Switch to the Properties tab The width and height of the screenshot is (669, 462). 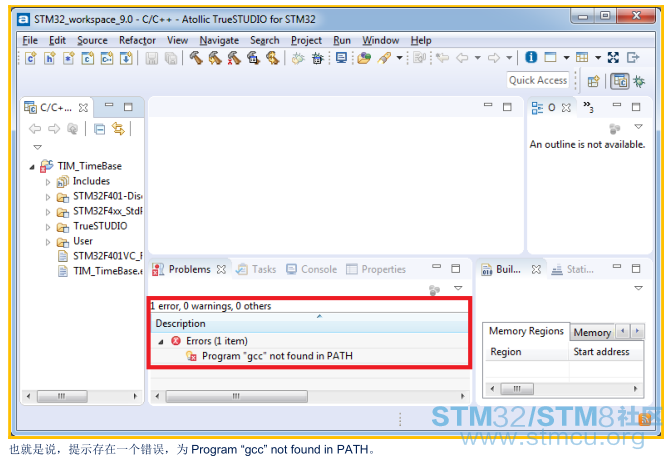click(x=376, y=269)
